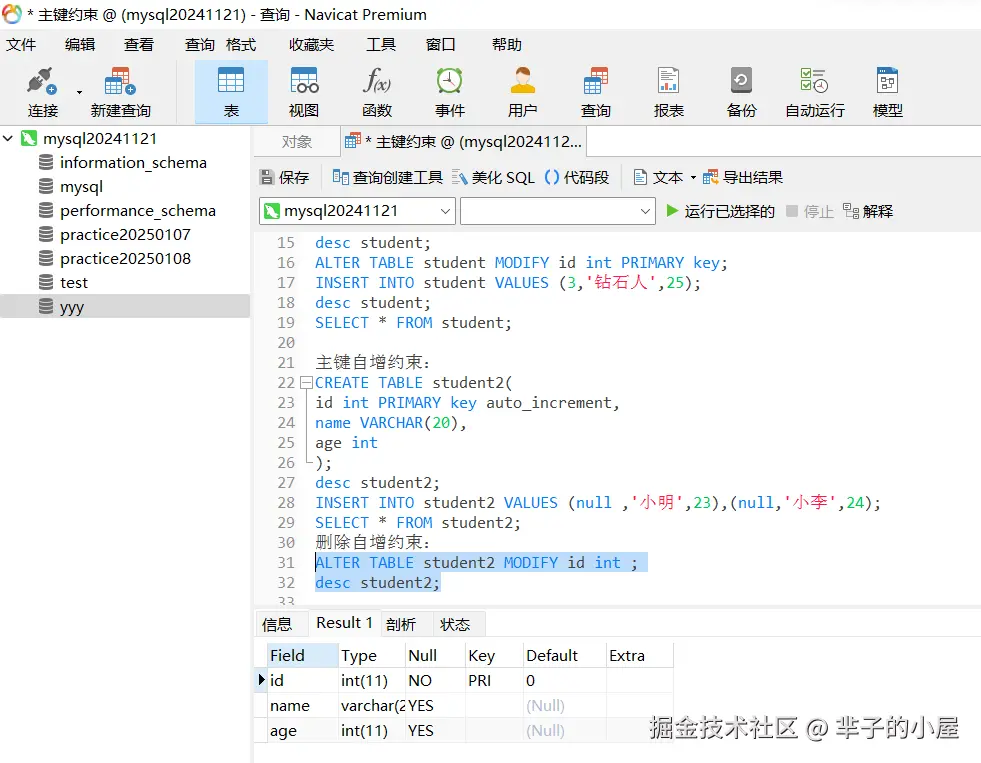Viewport: 981px width, 763px height.
Task: Click 导出结果 export results
Action: pos(743,178)
